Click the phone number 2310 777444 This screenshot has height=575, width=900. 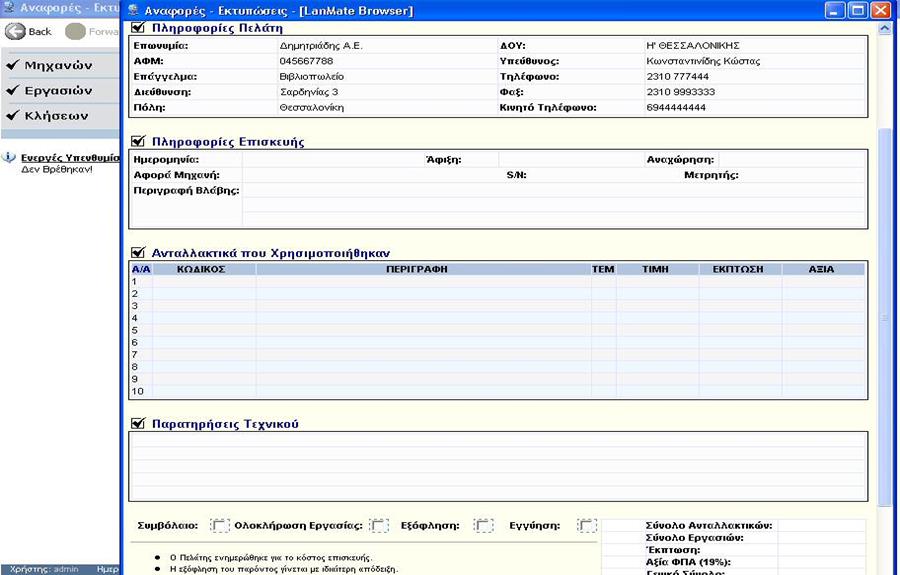coord(677,76)
